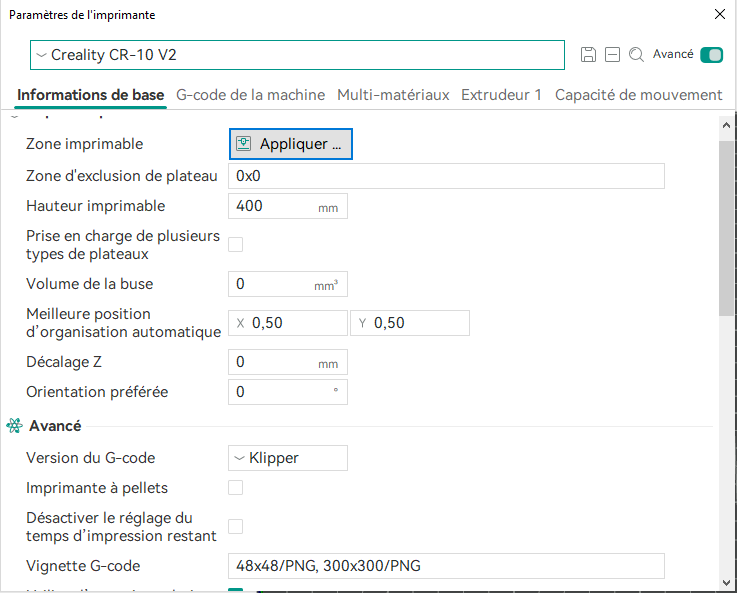The image size is (737, 593).
Task: Click the Avancé section heading
Action: (x=55, y=426)
